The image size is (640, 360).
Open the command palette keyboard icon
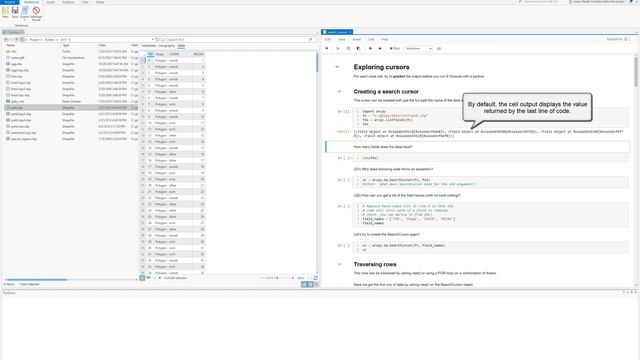coord(439,49)
